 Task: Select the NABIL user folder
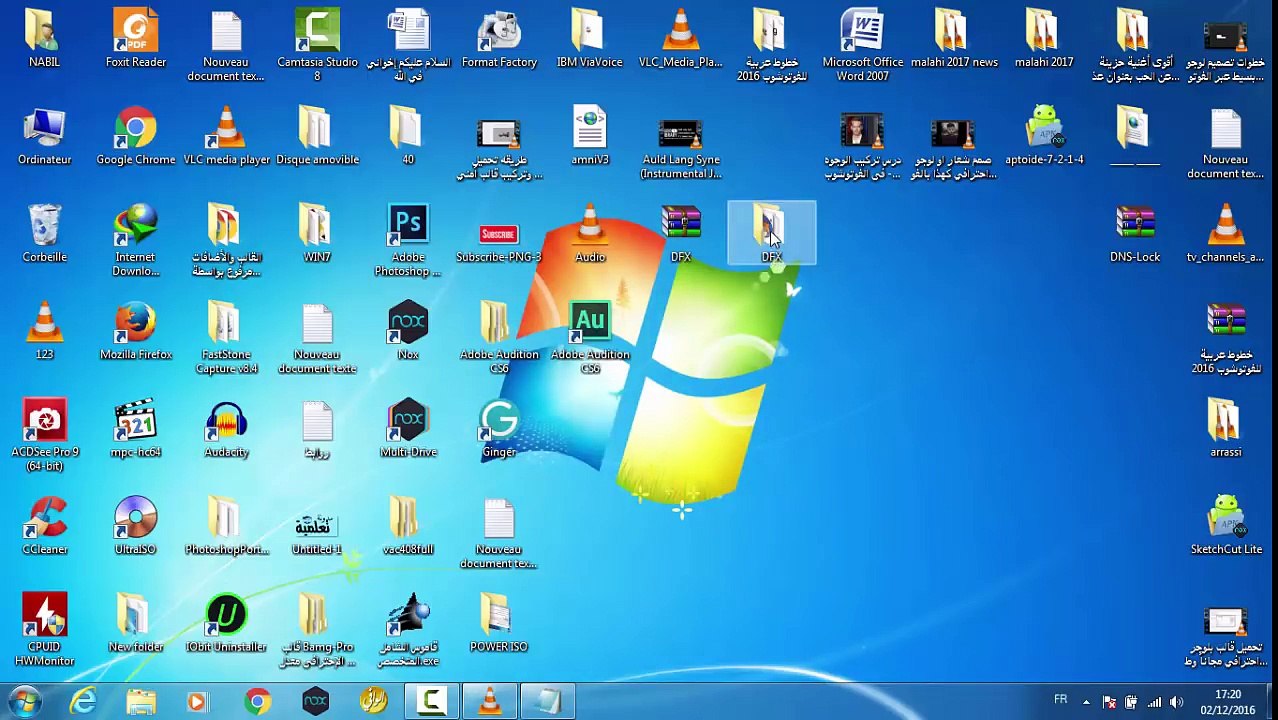click(44, 38)
